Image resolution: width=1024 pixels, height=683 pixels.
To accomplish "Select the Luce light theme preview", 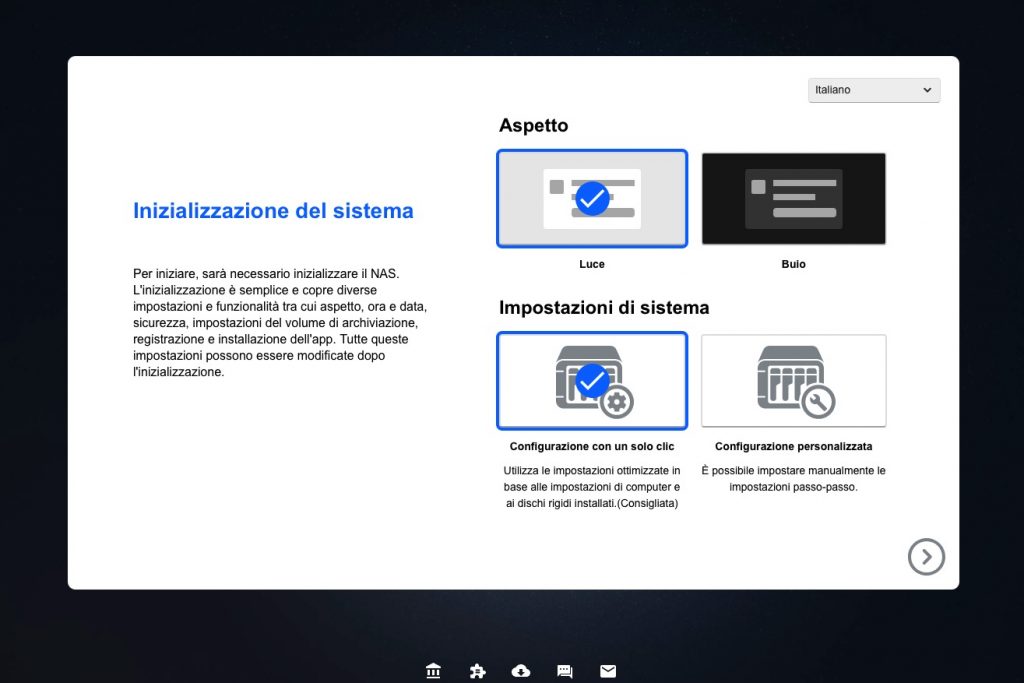I will 592,199.
